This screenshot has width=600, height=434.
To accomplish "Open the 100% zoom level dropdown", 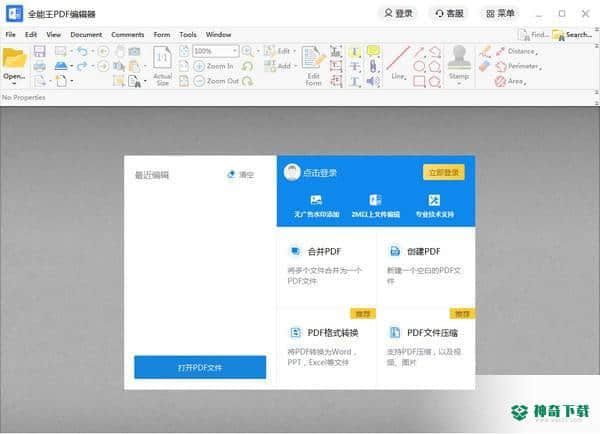I will 234,51.
